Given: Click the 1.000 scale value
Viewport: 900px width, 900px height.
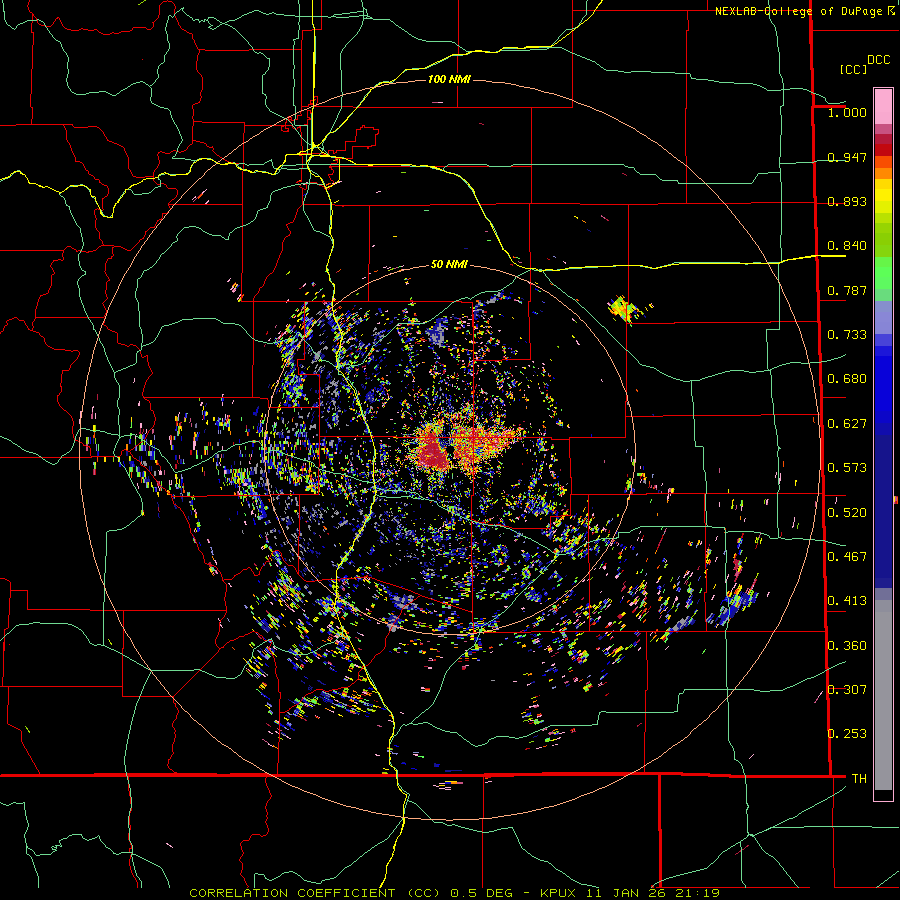Looking at the screenshot, I should coord(847,112).
